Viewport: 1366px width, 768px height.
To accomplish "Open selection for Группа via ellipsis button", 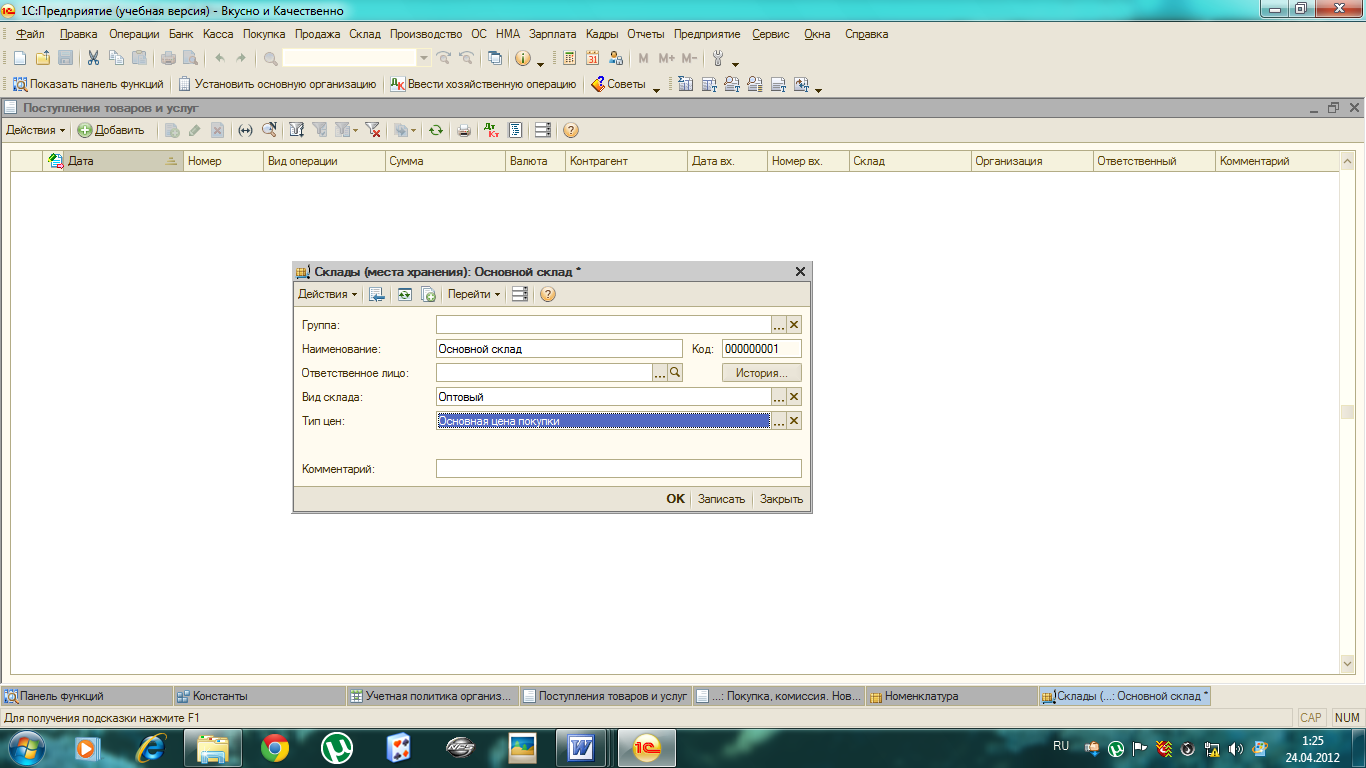I will (779, 325).
